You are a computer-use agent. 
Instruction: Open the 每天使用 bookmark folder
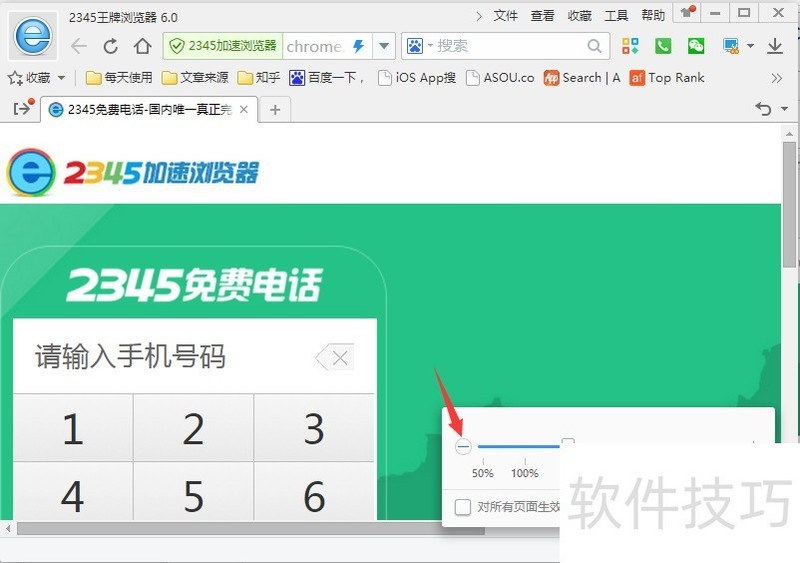(x=119, y=78)
